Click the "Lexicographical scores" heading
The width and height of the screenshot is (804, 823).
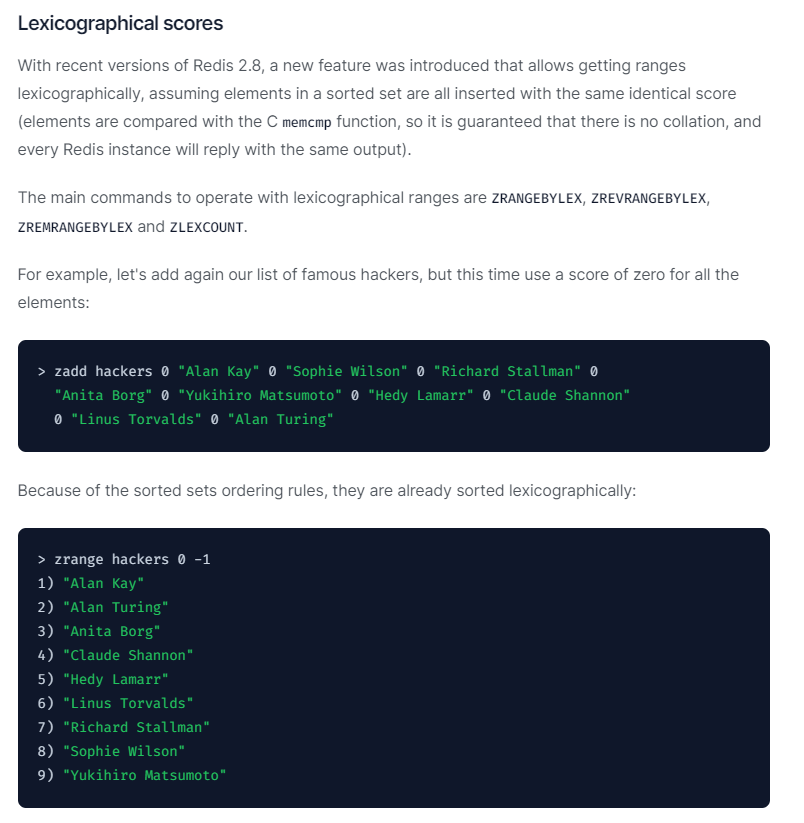[120, 22]
